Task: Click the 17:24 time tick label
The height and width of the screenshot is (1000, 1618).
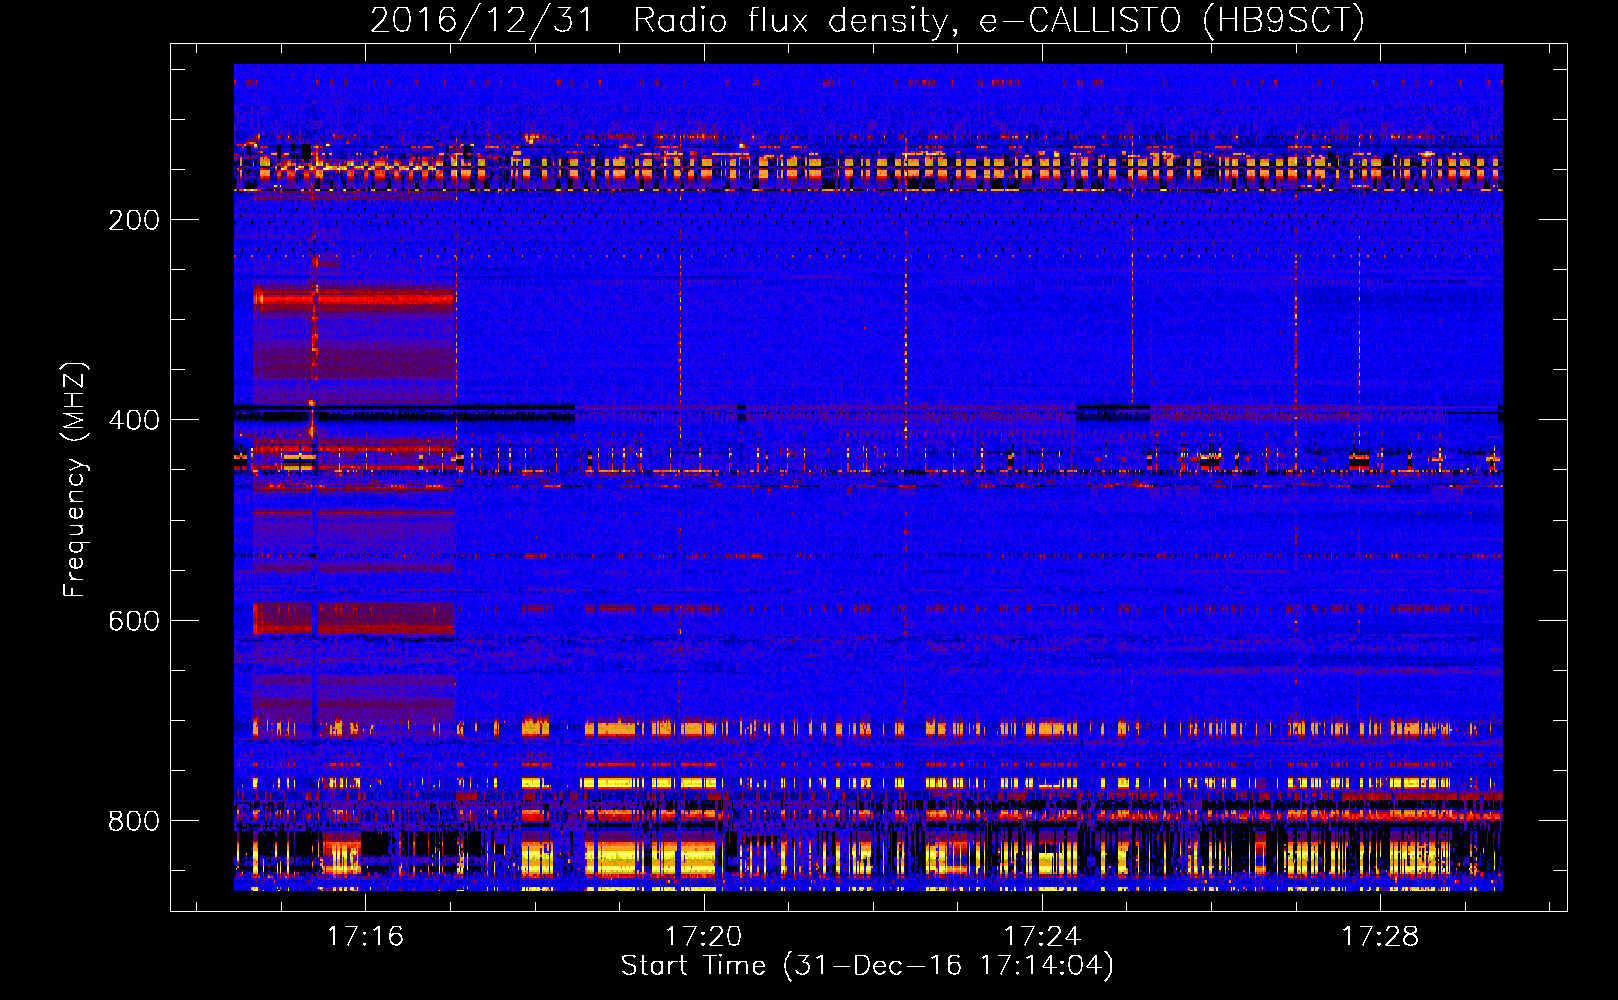Action: [1042, 937]
